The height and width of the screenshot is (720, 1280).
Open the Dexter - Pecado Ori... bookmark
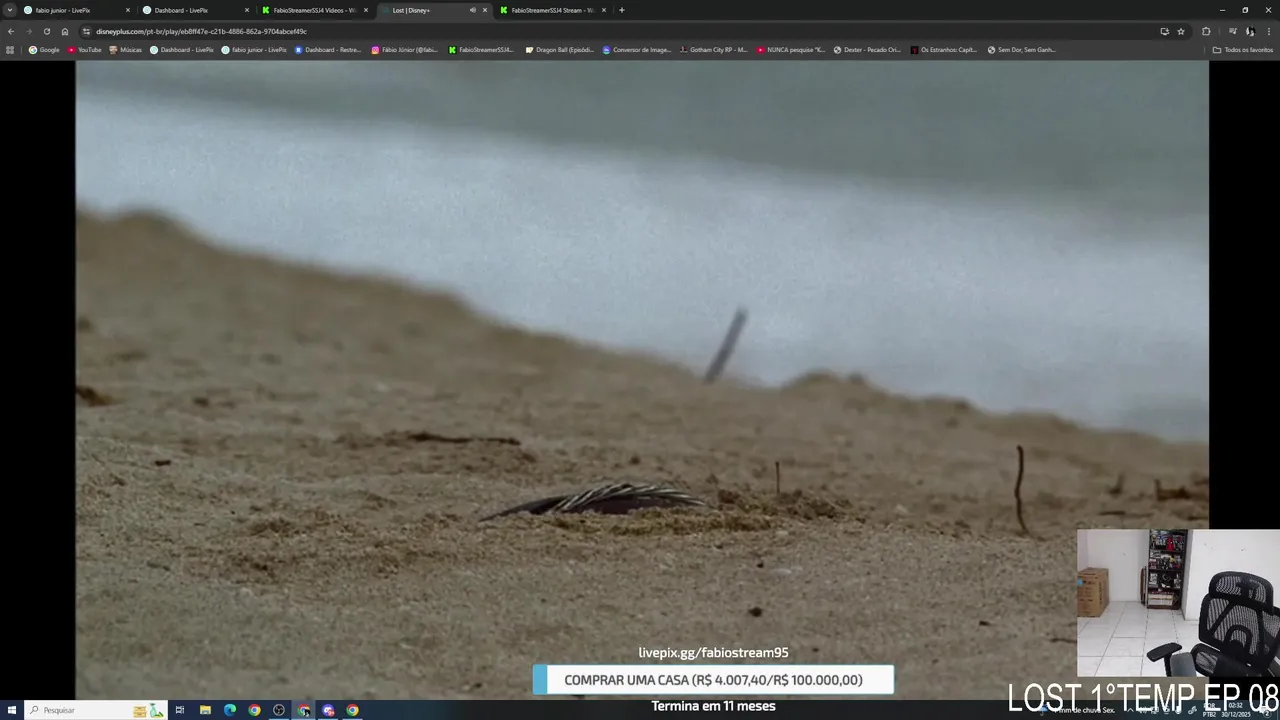point(868,50)
